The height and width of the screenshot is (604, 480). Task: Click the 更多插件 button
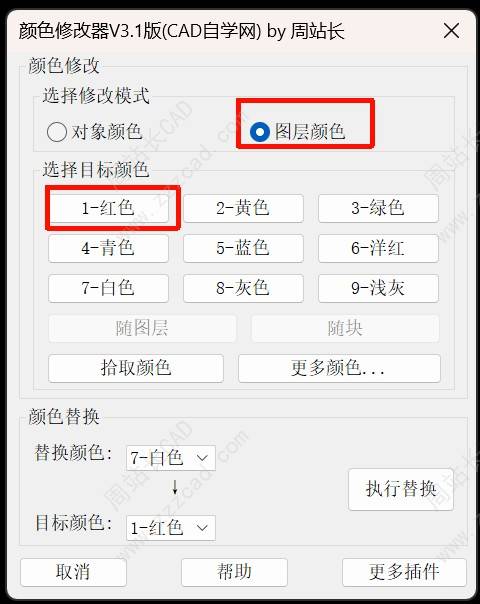point(404,572)
